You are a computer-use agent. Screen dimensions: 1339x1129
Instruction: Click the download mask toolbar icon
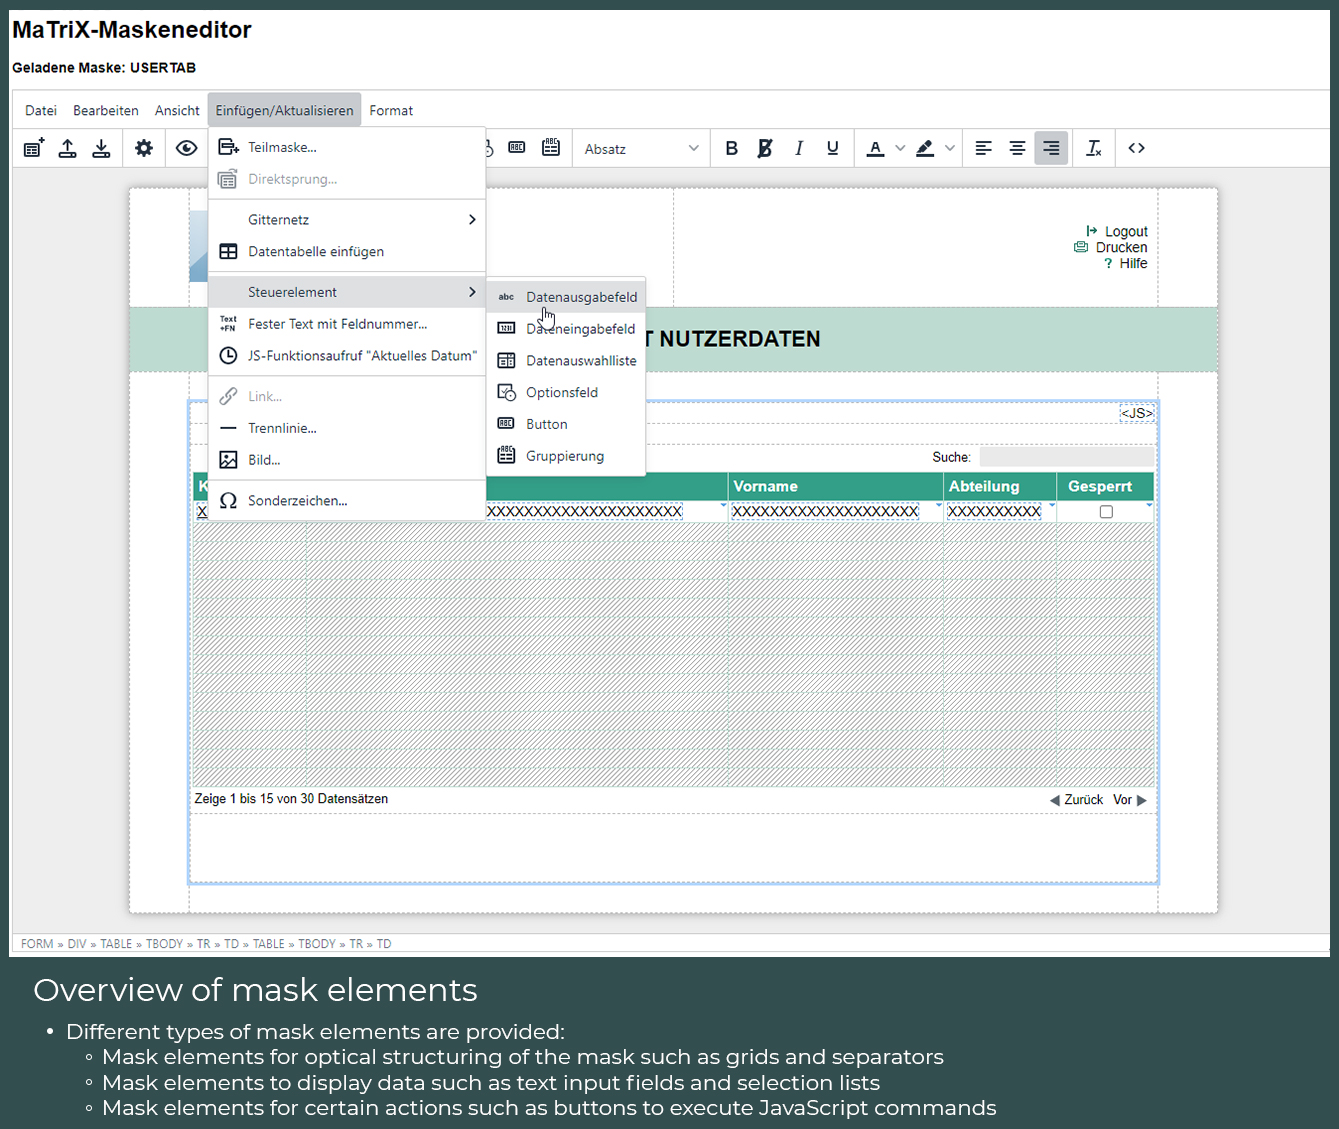point(101,148)
